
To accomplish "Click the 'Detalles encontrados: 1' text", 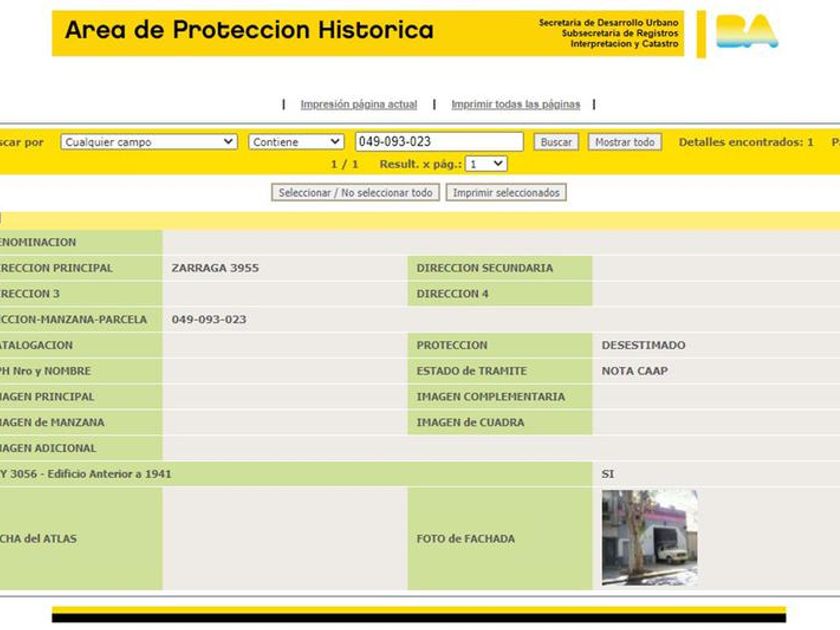I will click(x=745, y=142).
